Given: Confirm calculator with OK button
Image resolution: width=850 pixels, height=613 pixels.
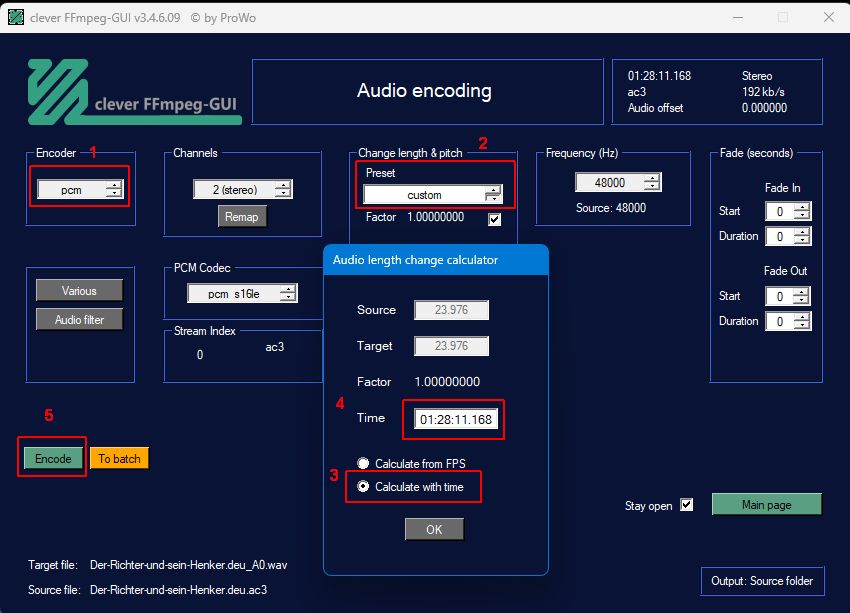Looking at the screenshot, I should point(434,530).
